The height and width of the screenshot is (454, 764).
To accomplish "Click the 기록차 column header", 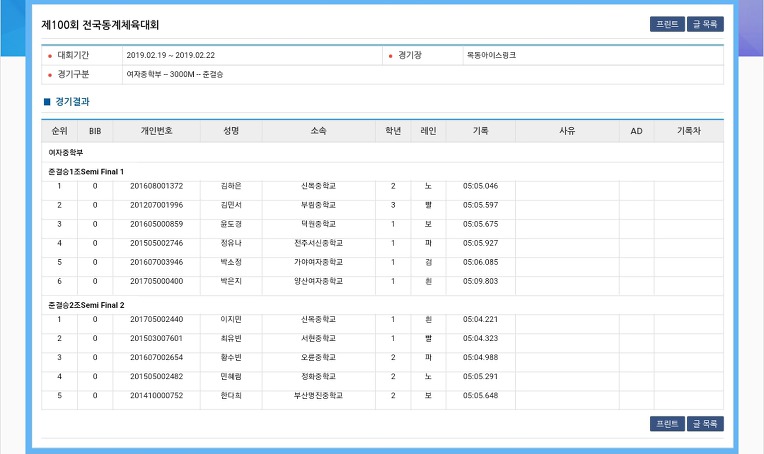I will 688,131.
